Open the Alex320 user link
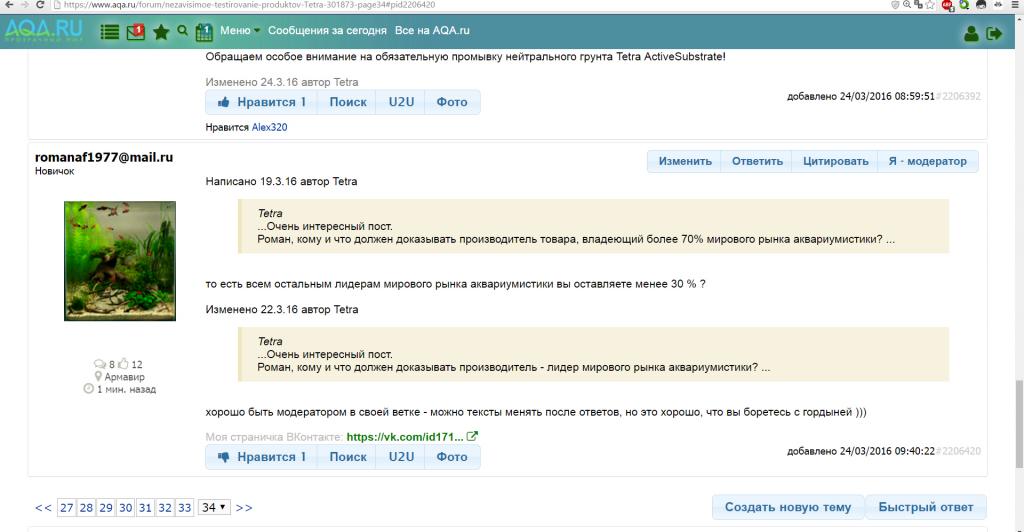The image size is (1024, 532). [269, 127]
